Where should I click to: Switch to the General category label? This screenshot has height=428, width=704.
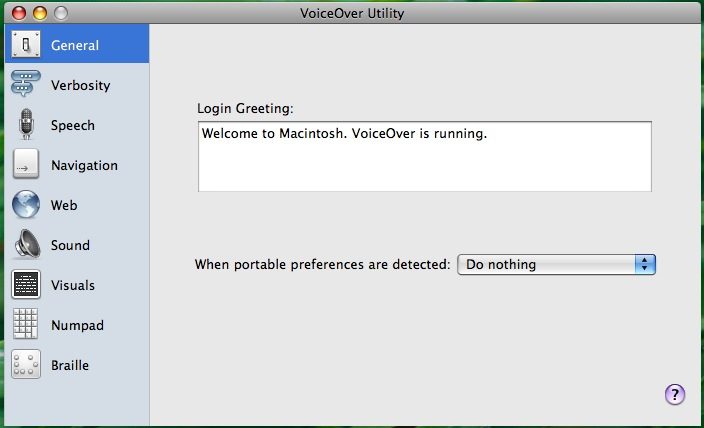75,45
